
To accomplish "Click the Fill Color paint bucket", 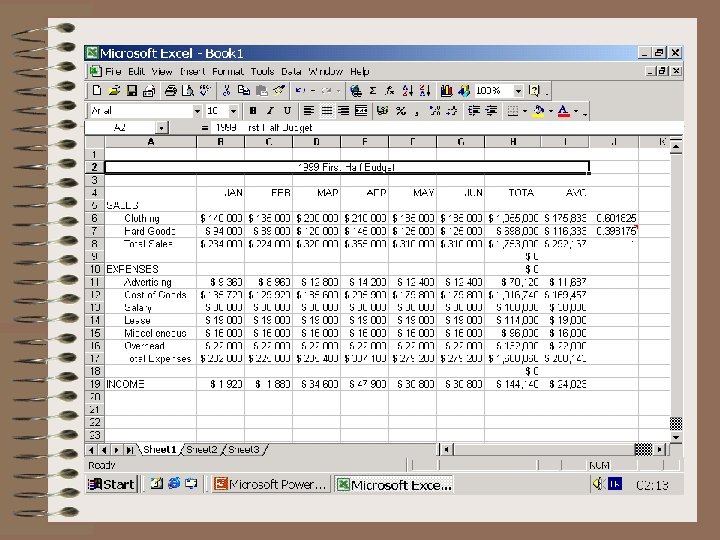I will 539,111.
